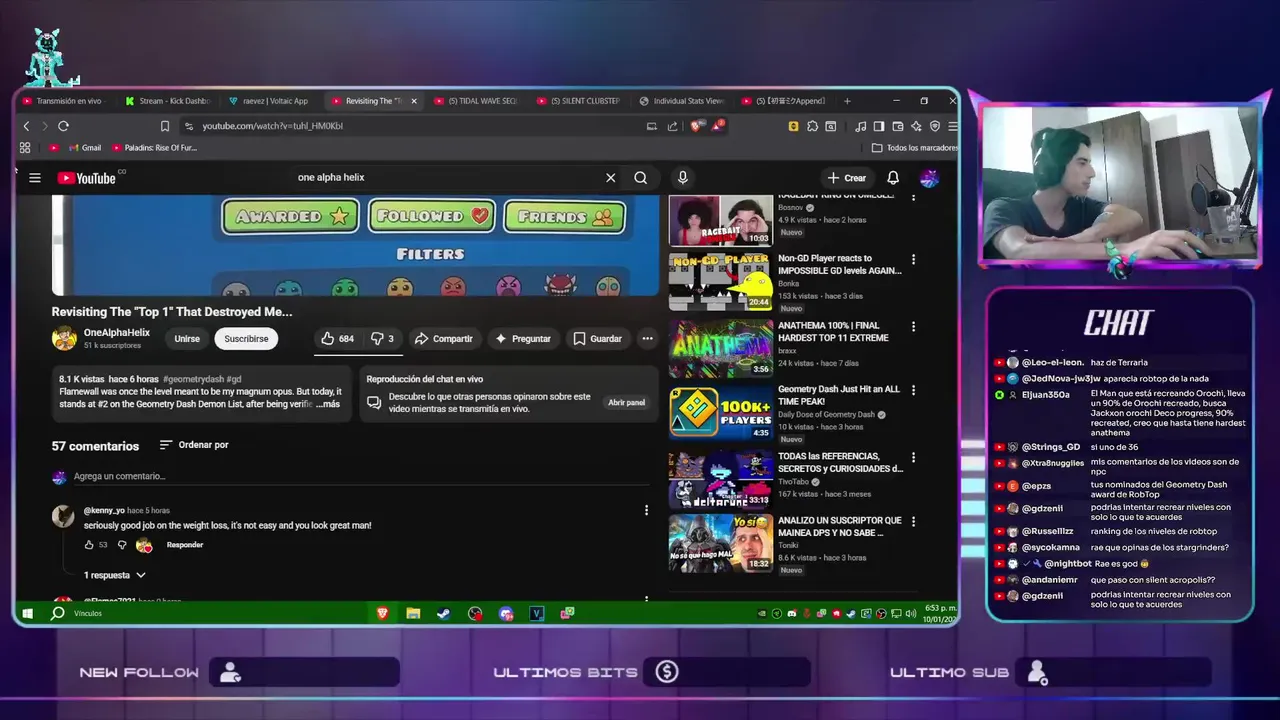Open Brave browser from taskbar
Screen dimensions: 1280x720
[382, 613]
